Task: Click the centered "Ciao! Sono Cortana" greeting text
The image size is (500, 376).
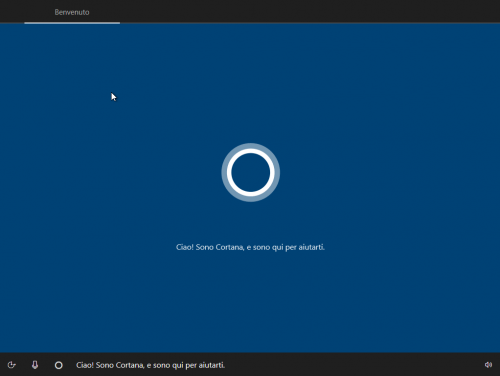Action: (250, 247)
